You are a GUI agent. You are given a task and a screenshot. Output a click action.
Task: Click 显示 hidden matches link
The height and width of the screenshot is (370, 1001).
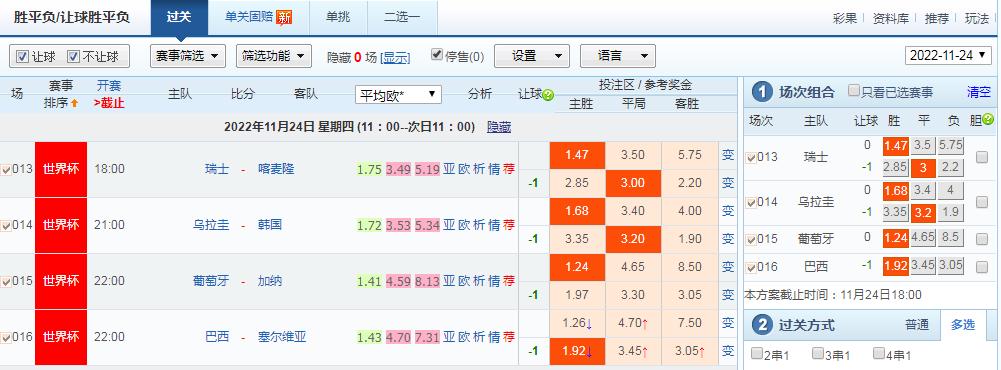click(x=395, y=57)
